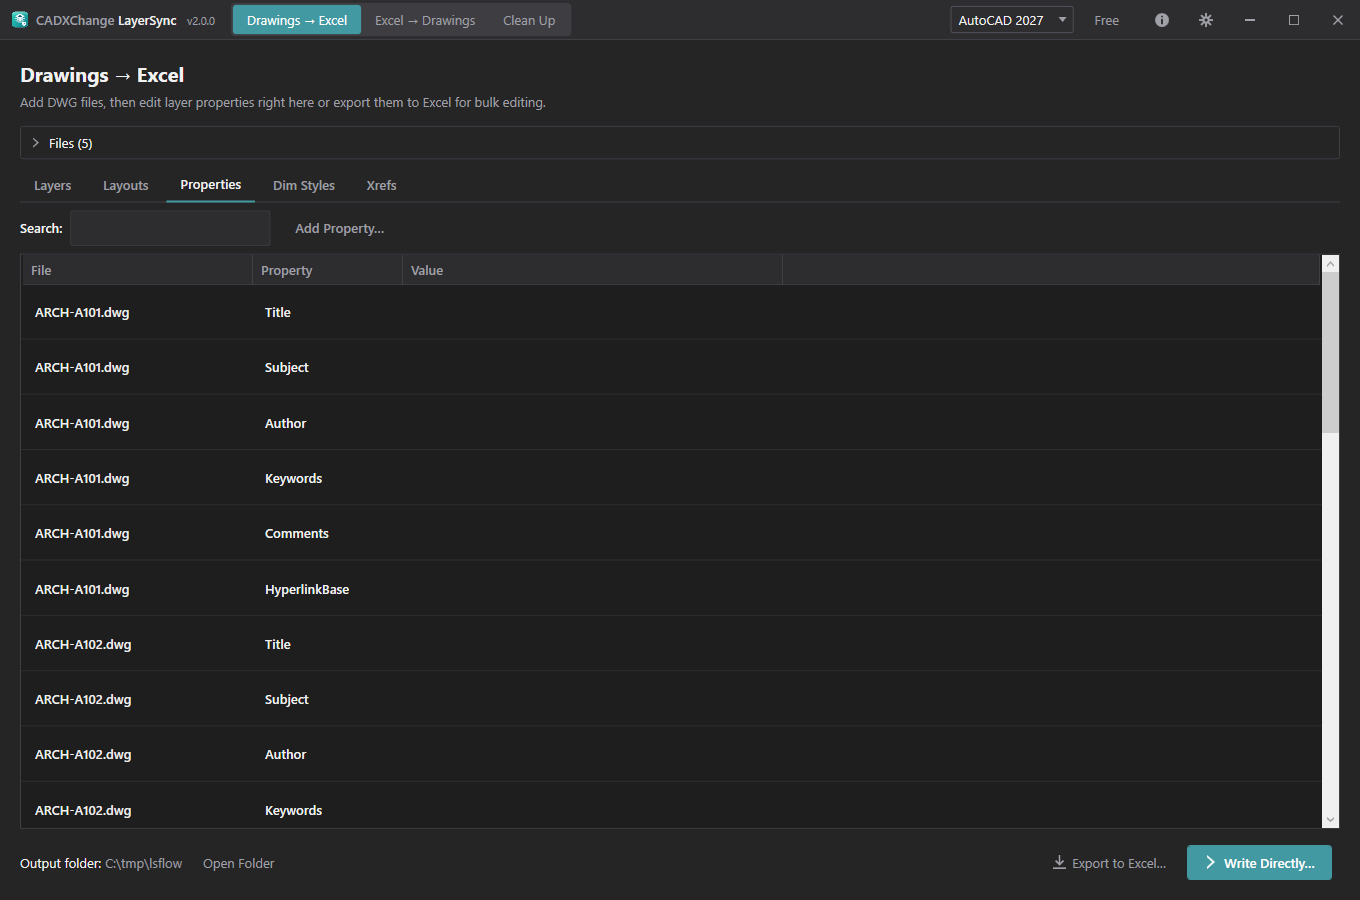Viewport: 1360px width, 900px height.
Task: Select the ARCH-A102.dwg Subject property row
Action: pos(671,699)
